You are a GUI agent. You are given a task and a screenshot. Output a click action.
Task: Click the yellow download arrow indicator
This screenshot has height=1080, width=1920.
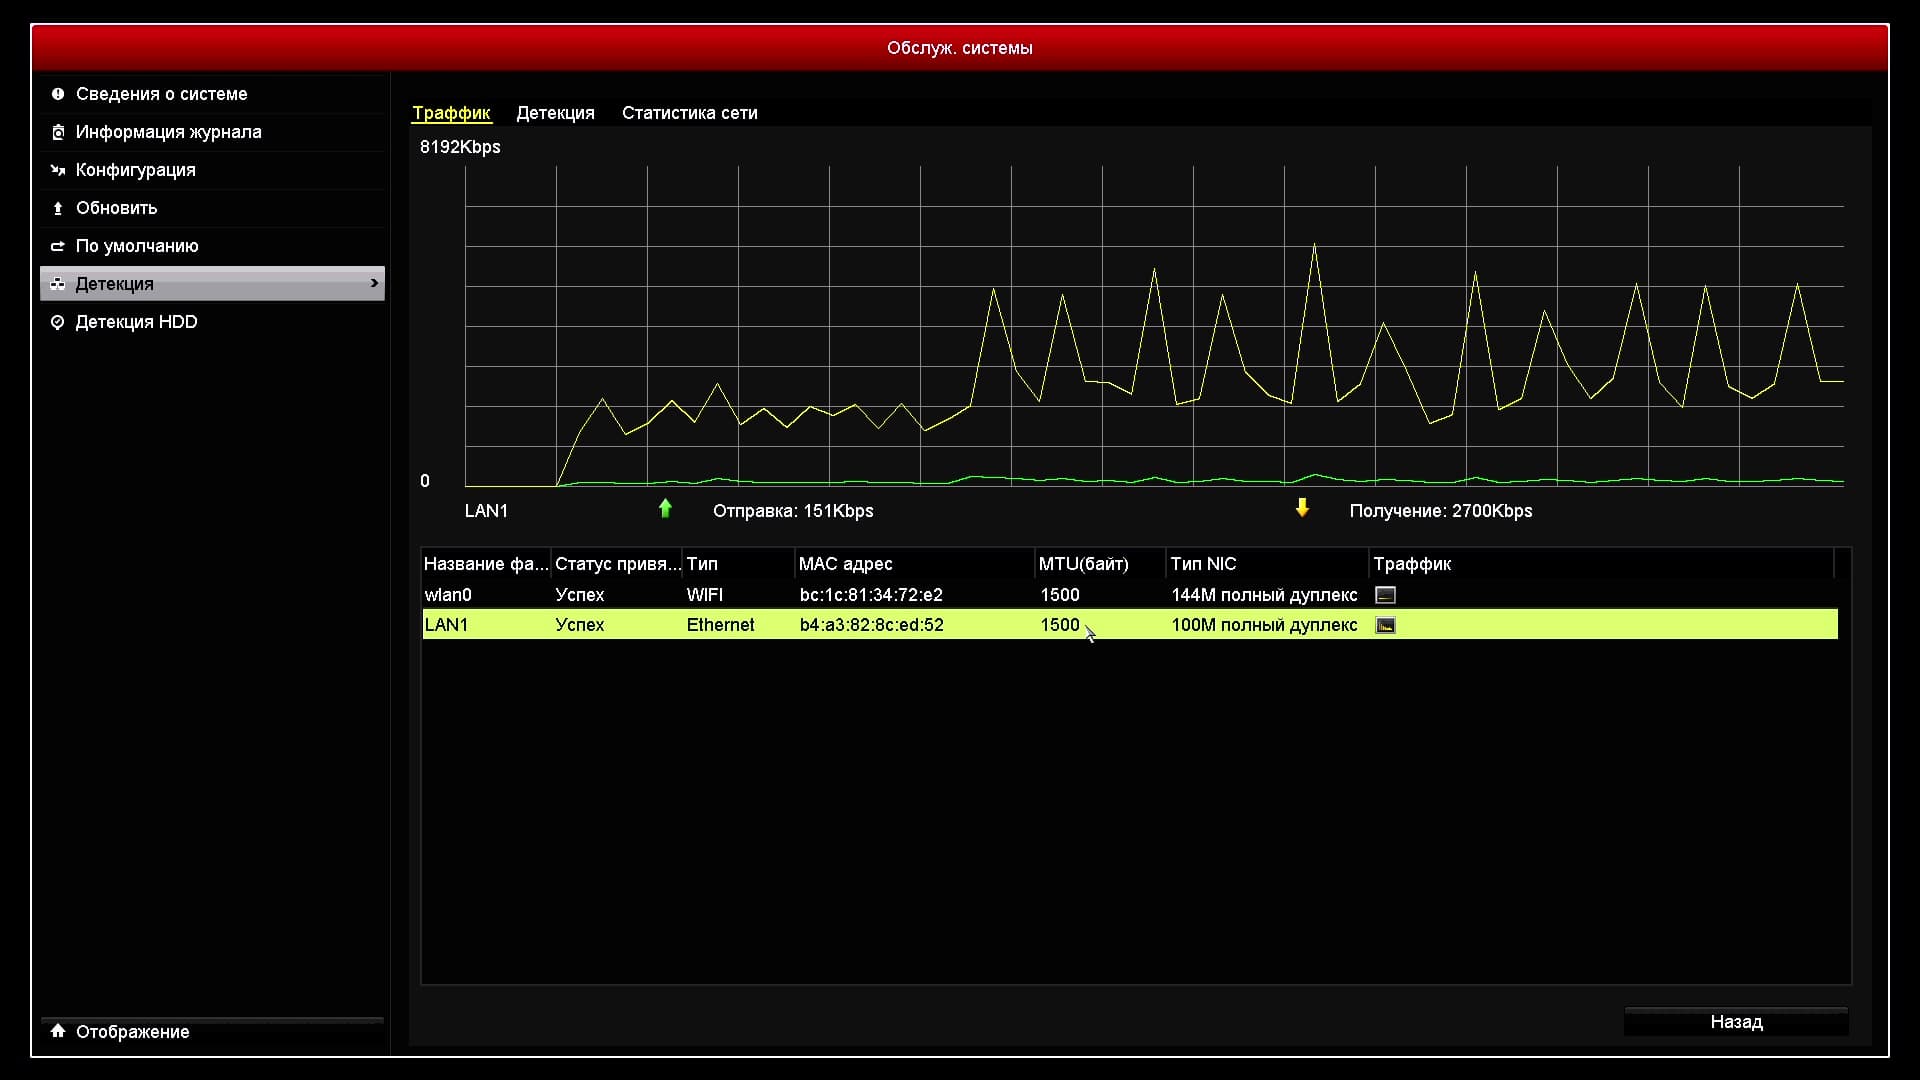tap(1302, 509)
